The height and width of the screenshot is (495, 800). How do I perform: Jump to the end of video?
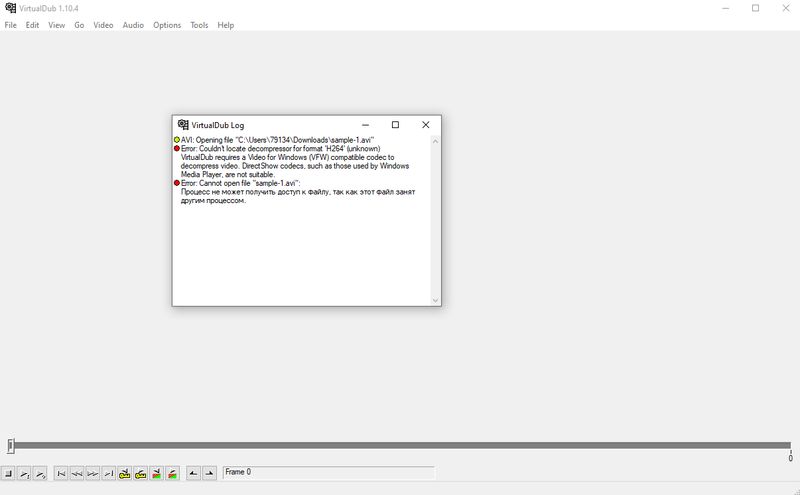(109, 473)
